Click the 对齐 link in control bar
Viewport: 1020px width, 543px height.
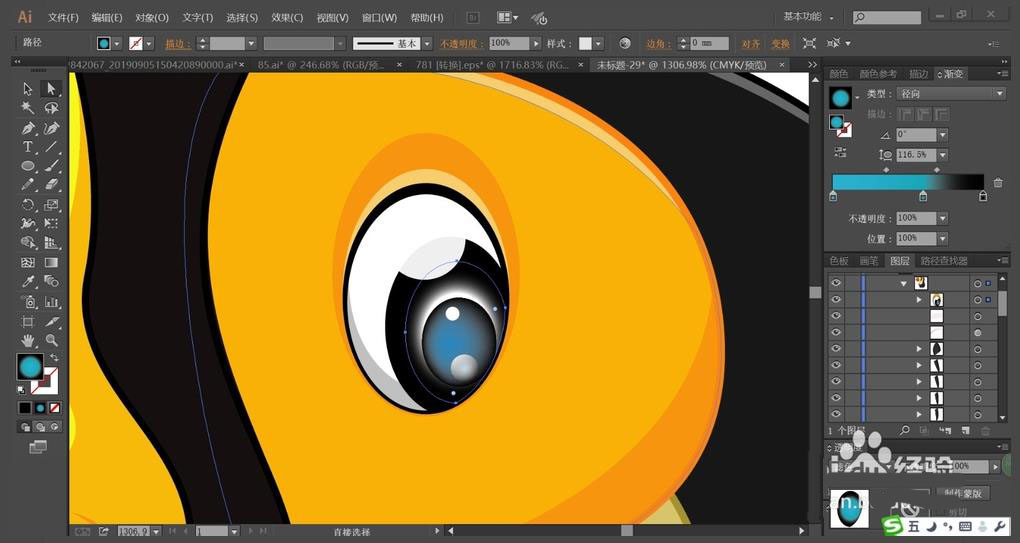(751, 44)
